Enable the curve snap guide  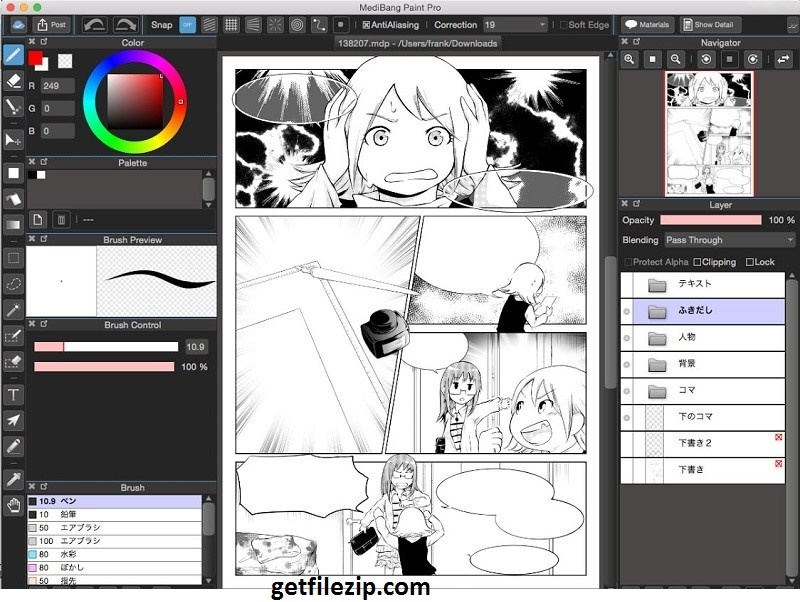pos(319,24)
